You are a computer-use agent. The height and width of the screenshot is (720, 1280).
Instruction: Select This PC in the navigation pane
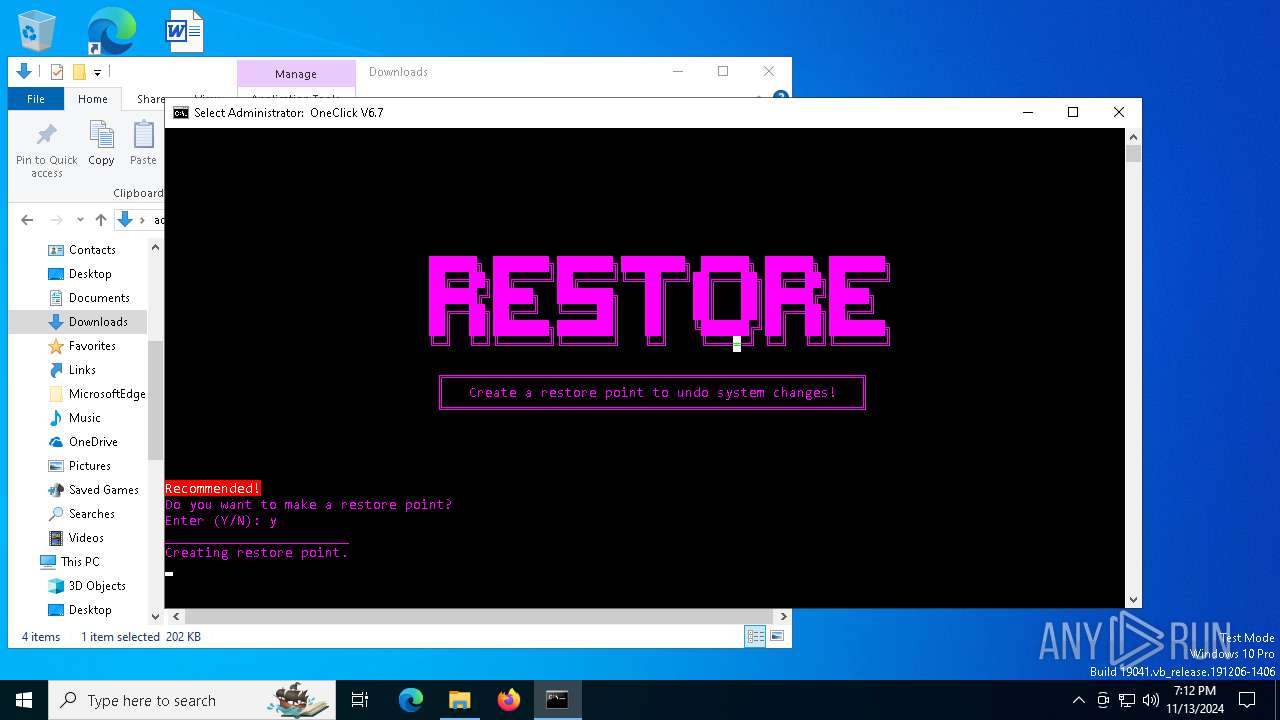point(80,562)
